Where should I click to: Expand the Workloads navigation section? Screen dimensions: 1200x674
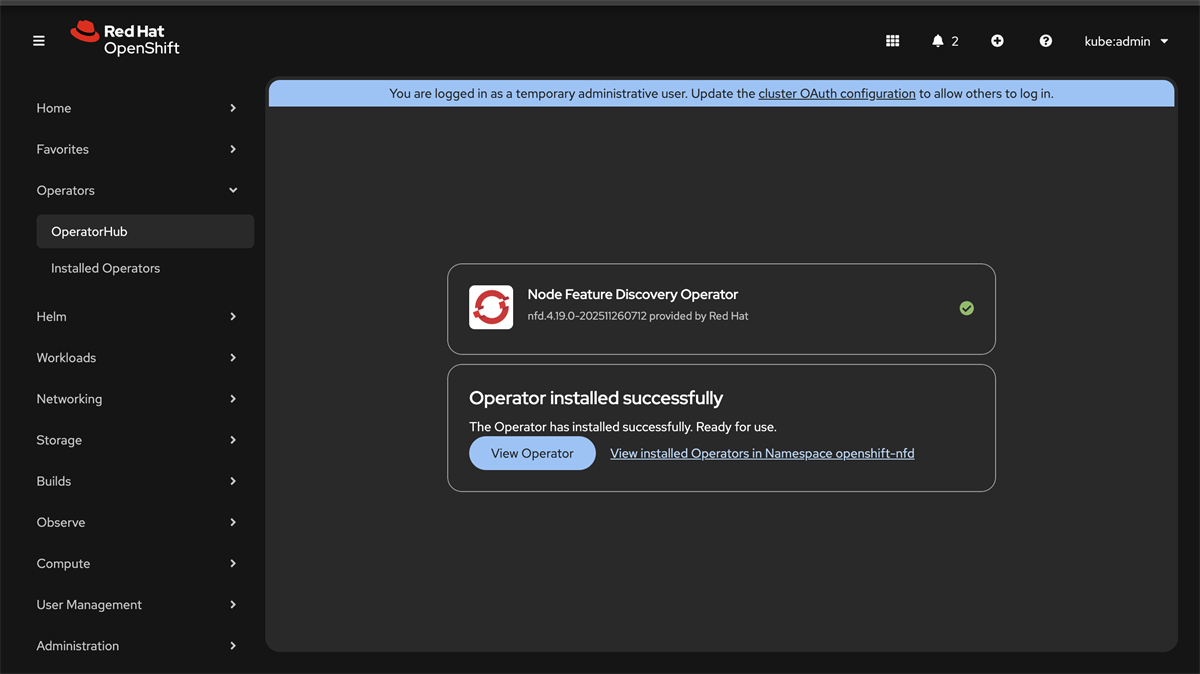coord(137,357)
